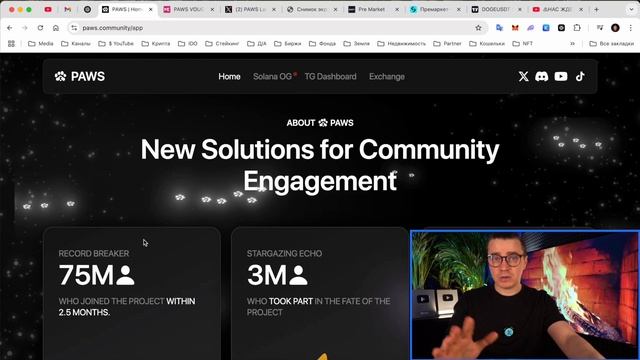Expand the tab search dropdown arrow
This screenshot has width=640, height=360.
tap(631, 9)
